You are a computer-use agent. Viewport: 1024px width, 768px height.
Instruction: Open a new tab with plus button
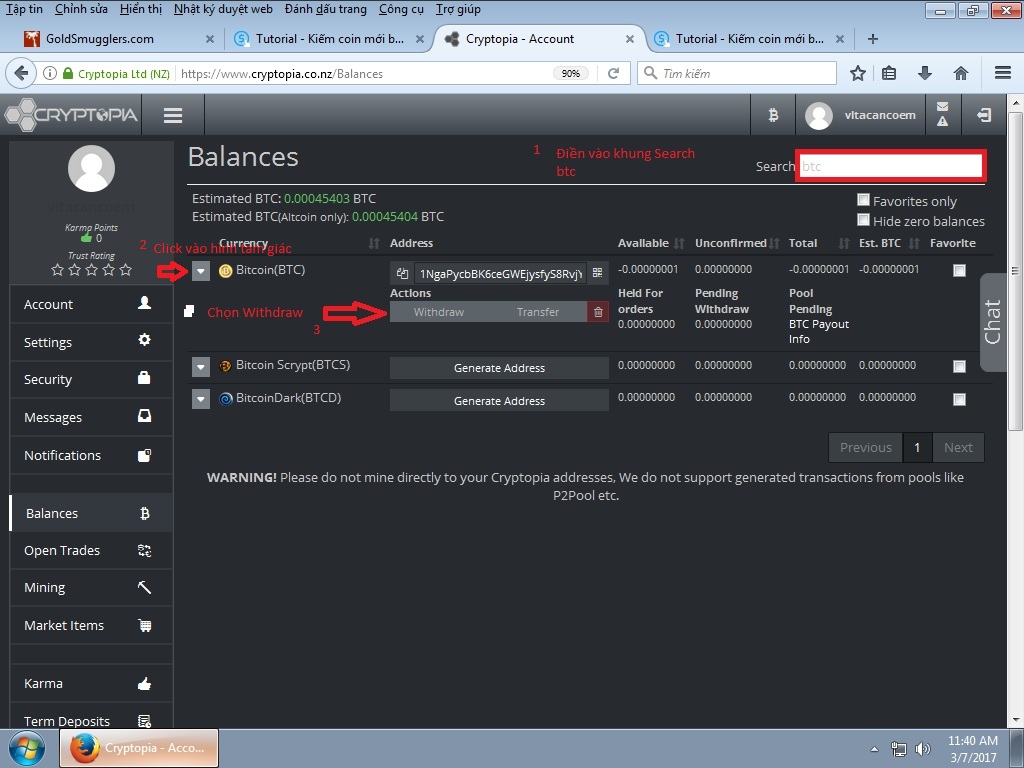click(872, 39)
